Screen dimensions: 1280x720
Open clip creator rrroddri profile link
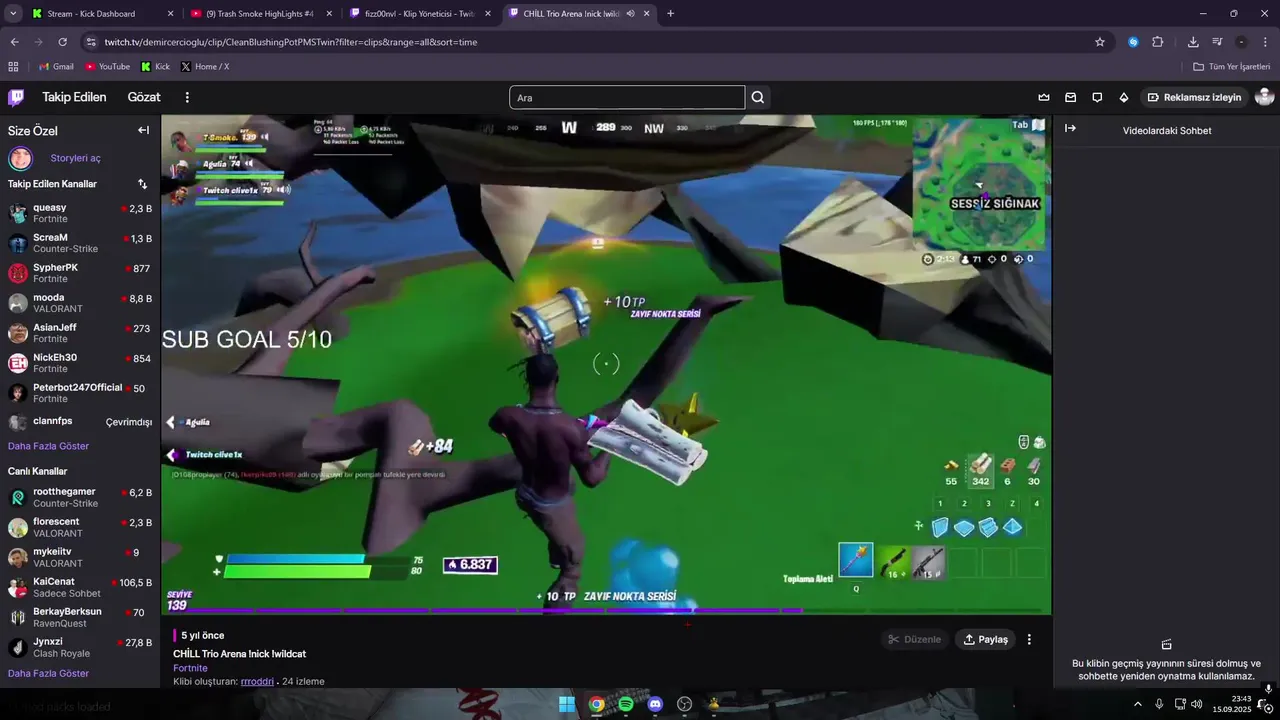(257, 681)
